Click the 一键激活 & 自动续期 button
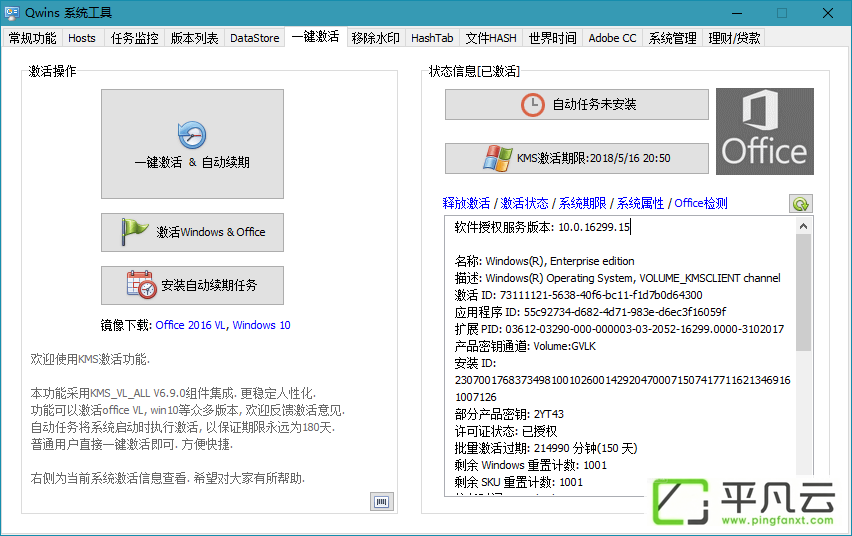 coord(192,144)
